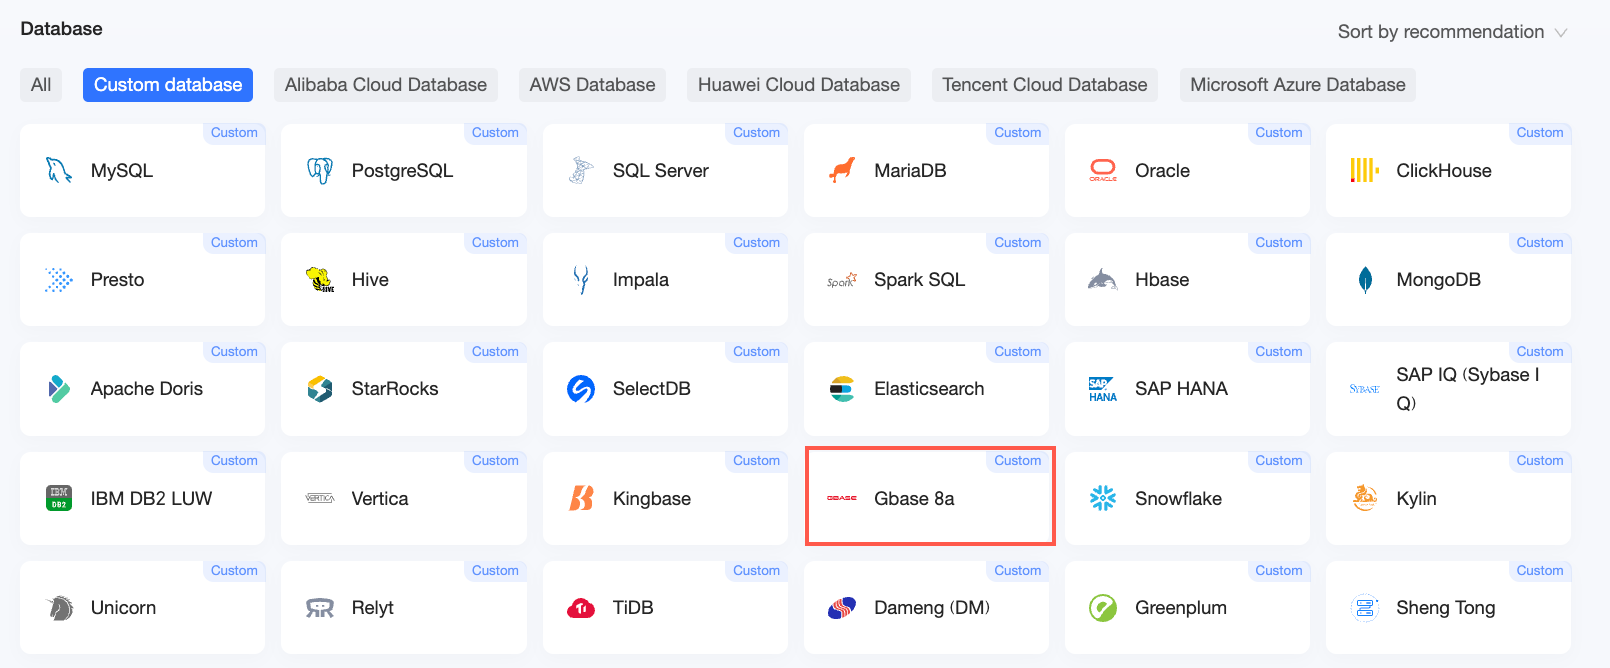Click the Snowflake snowflake icon
This screenshot has height=668, width=1610.
[x=1103, y=498]
